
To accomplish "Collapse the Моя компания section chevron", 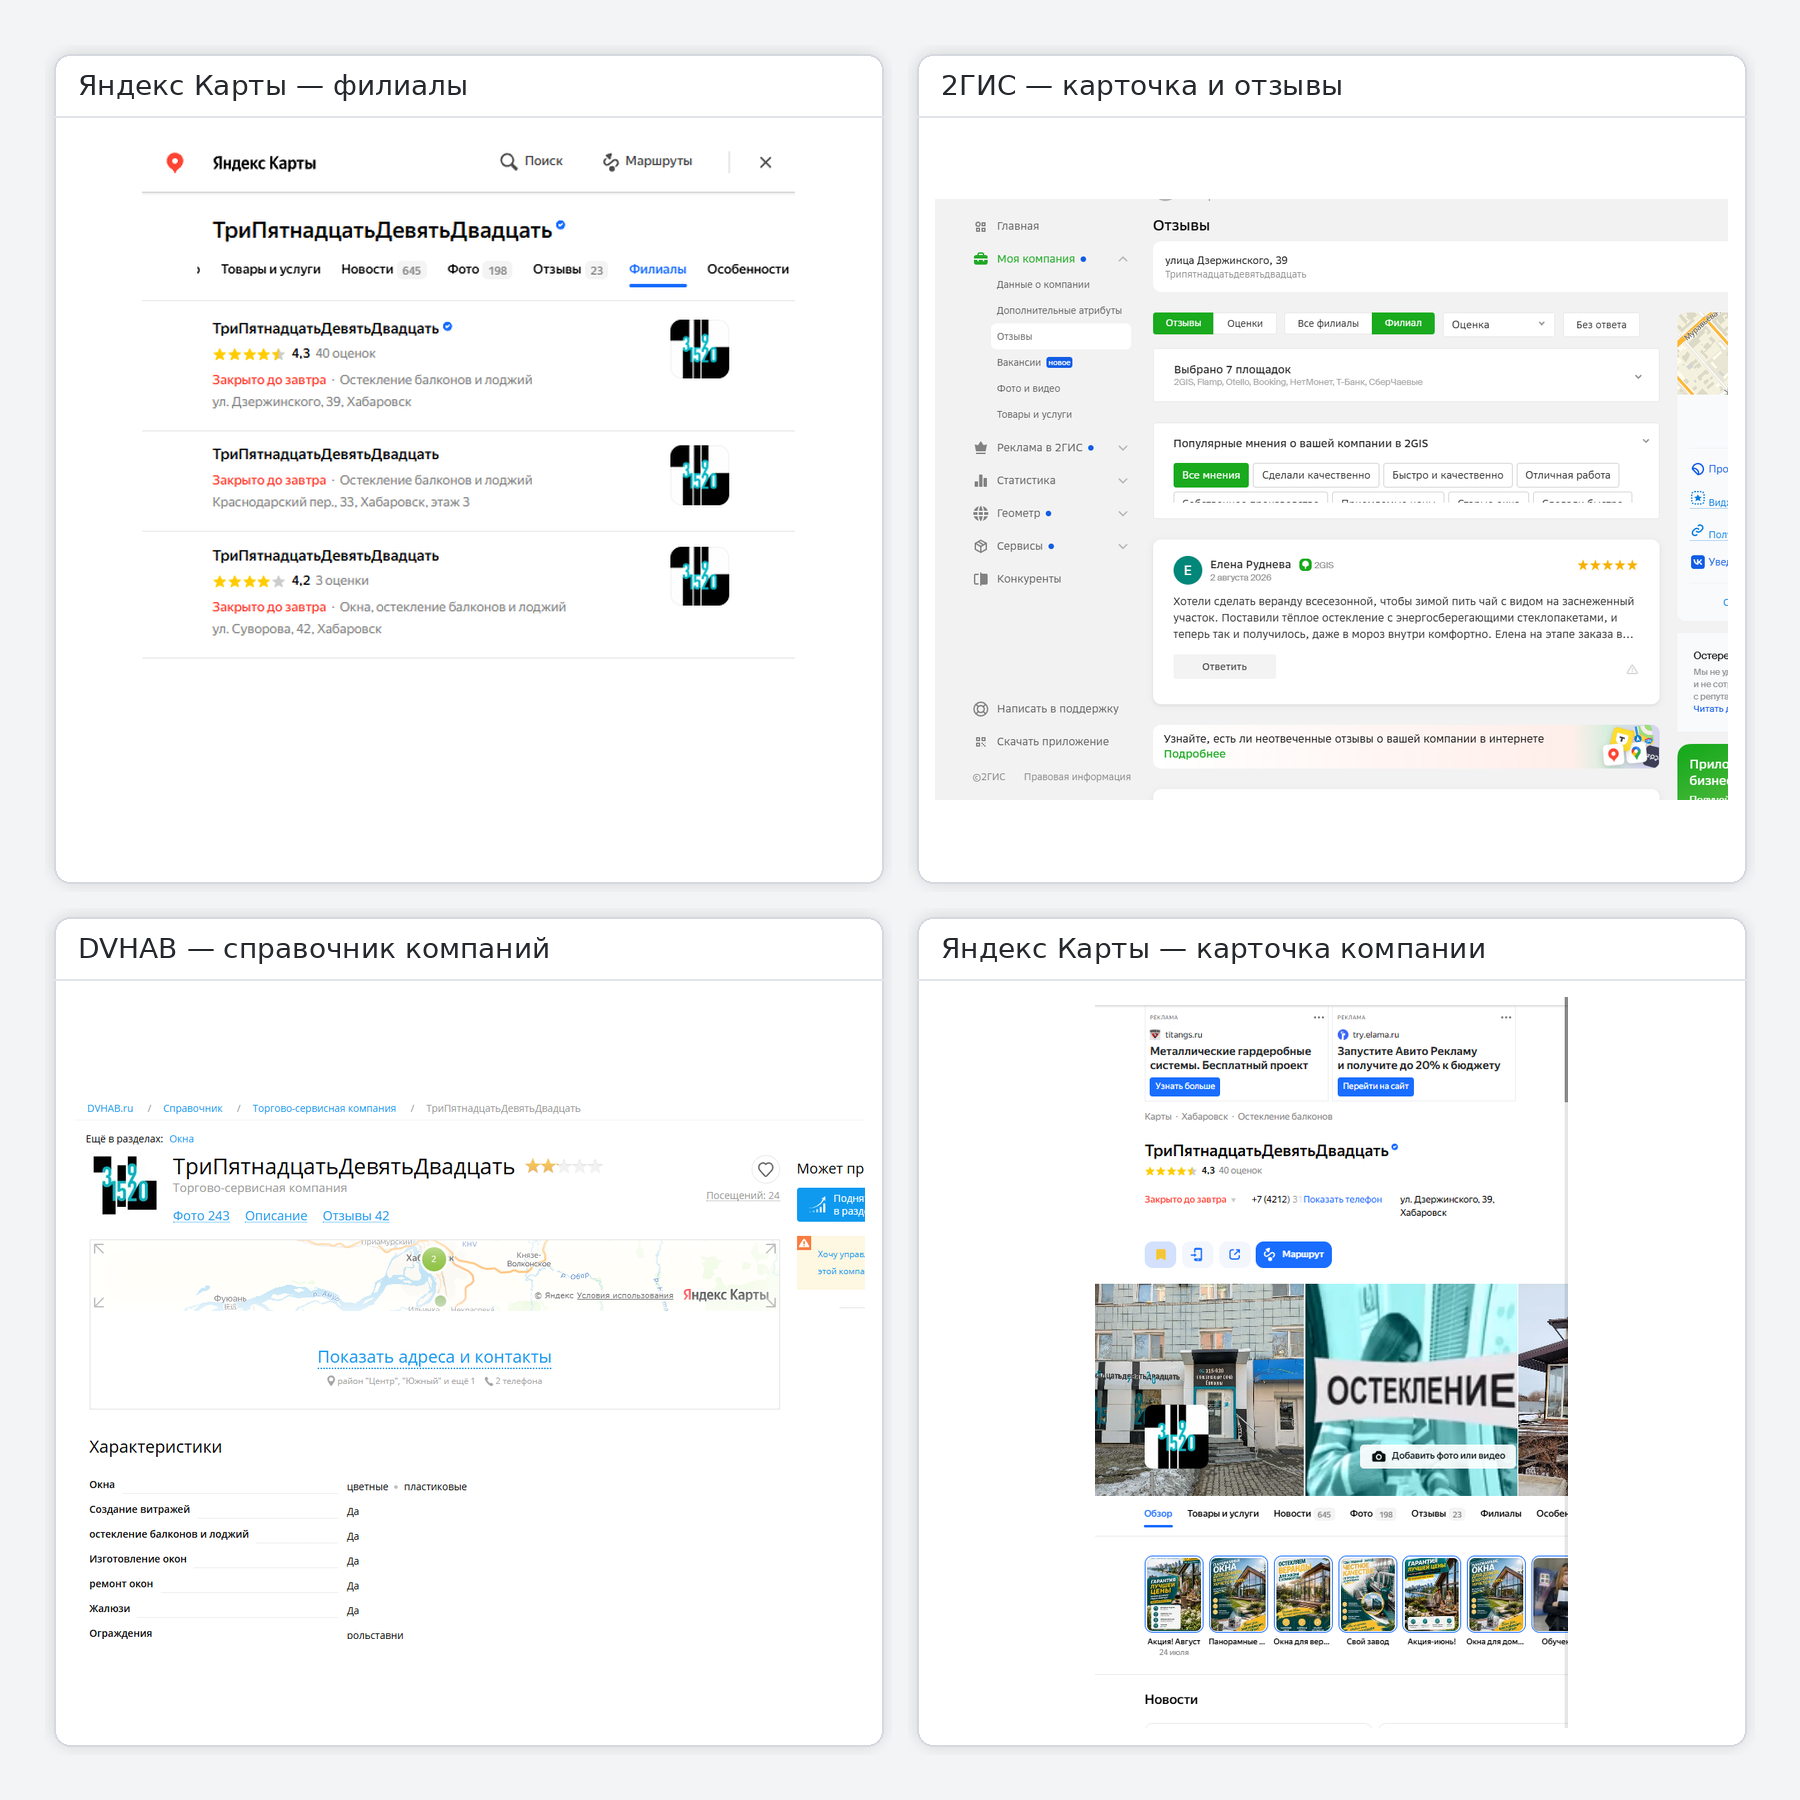I will [x=1123, y=259].
